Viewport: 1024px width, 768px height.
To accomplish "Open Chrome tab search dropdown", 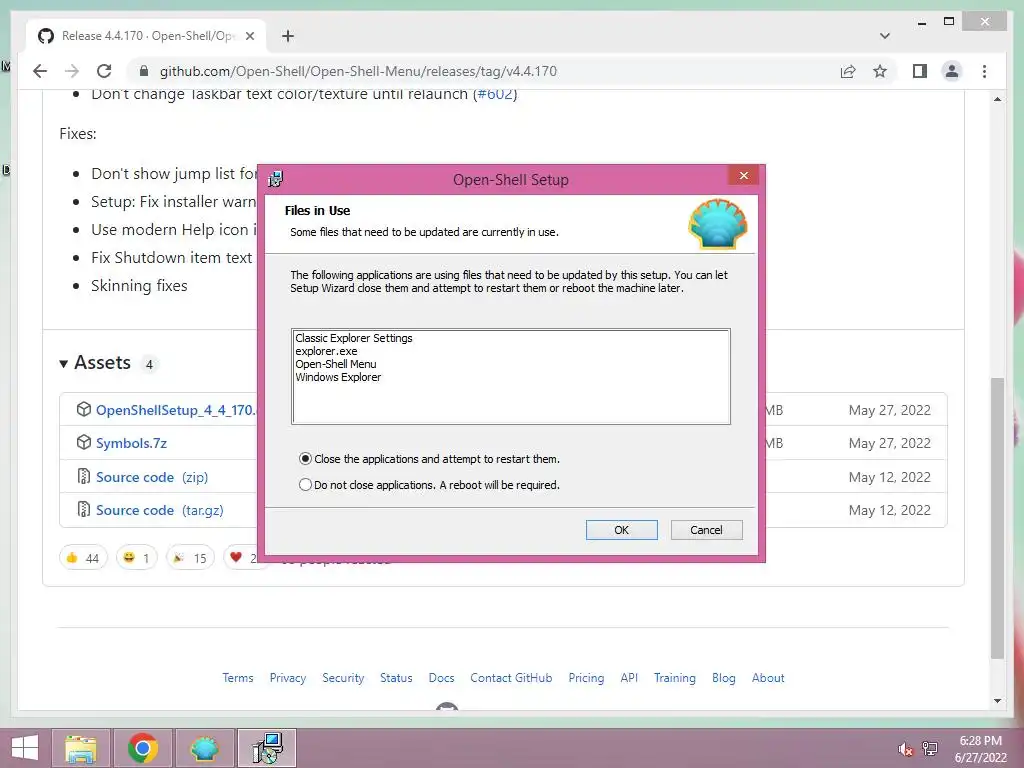I will [x=885, y=36].
